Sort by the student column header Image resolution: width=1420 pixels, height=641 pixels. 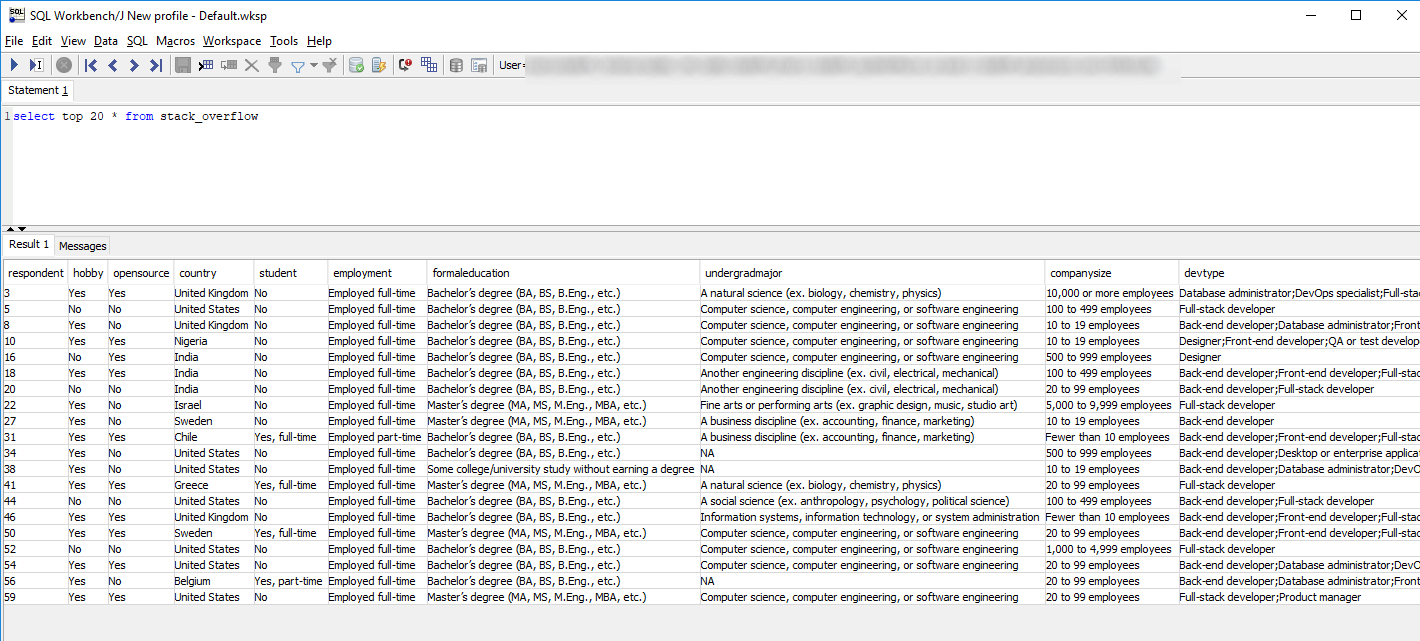[291, 273]
